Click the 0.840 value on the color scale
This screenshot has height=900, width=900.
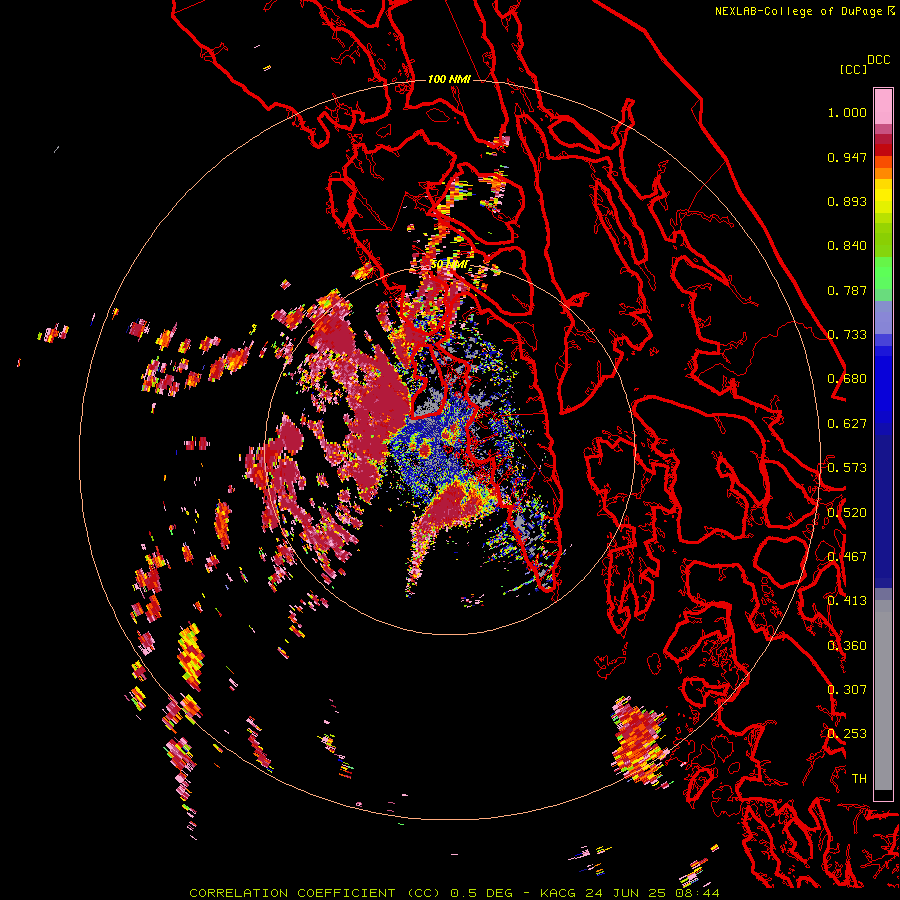tap(847, 246)
